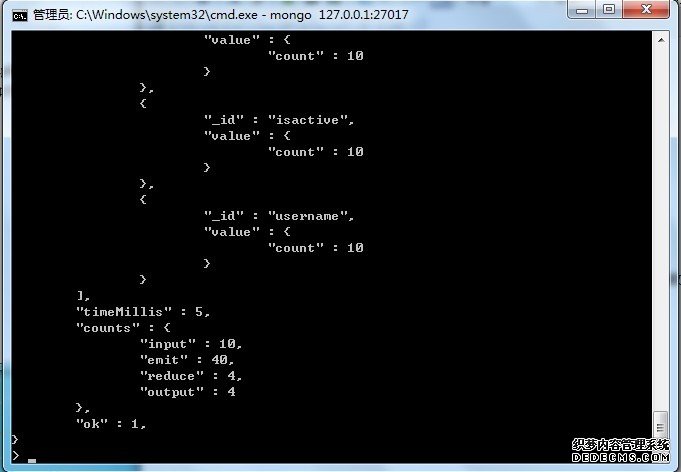Viewport: 681px width, 472px height.
Task: Click the "isactive" _id line
Action: tap(279, 120)
